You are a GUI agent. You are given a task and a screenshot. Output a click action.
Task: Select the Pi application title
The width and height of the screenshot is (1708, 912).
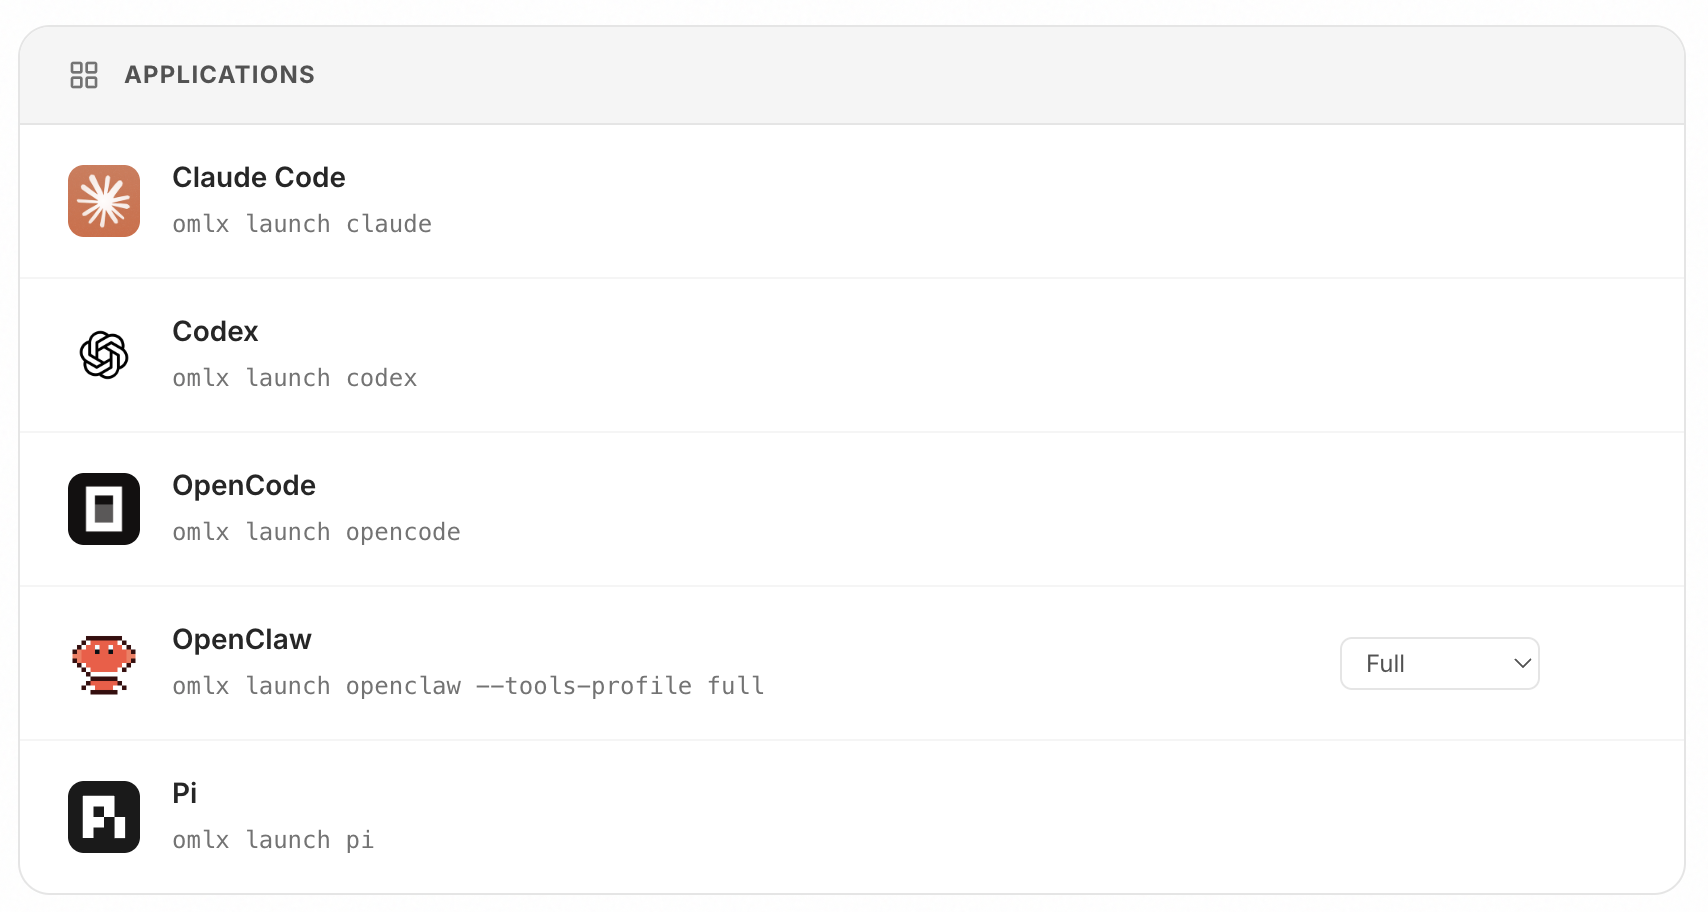[x=185, y=793]
